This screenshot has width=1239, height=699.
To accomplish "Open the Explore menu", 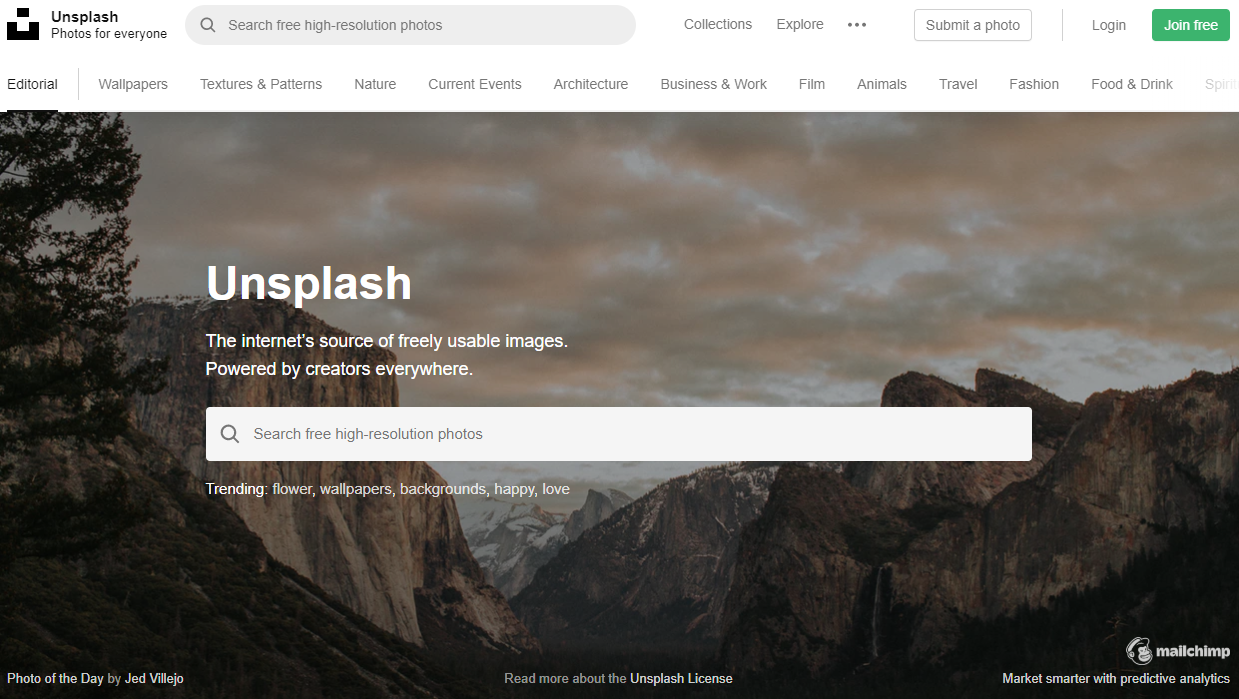I will click(x=800, y=25).
